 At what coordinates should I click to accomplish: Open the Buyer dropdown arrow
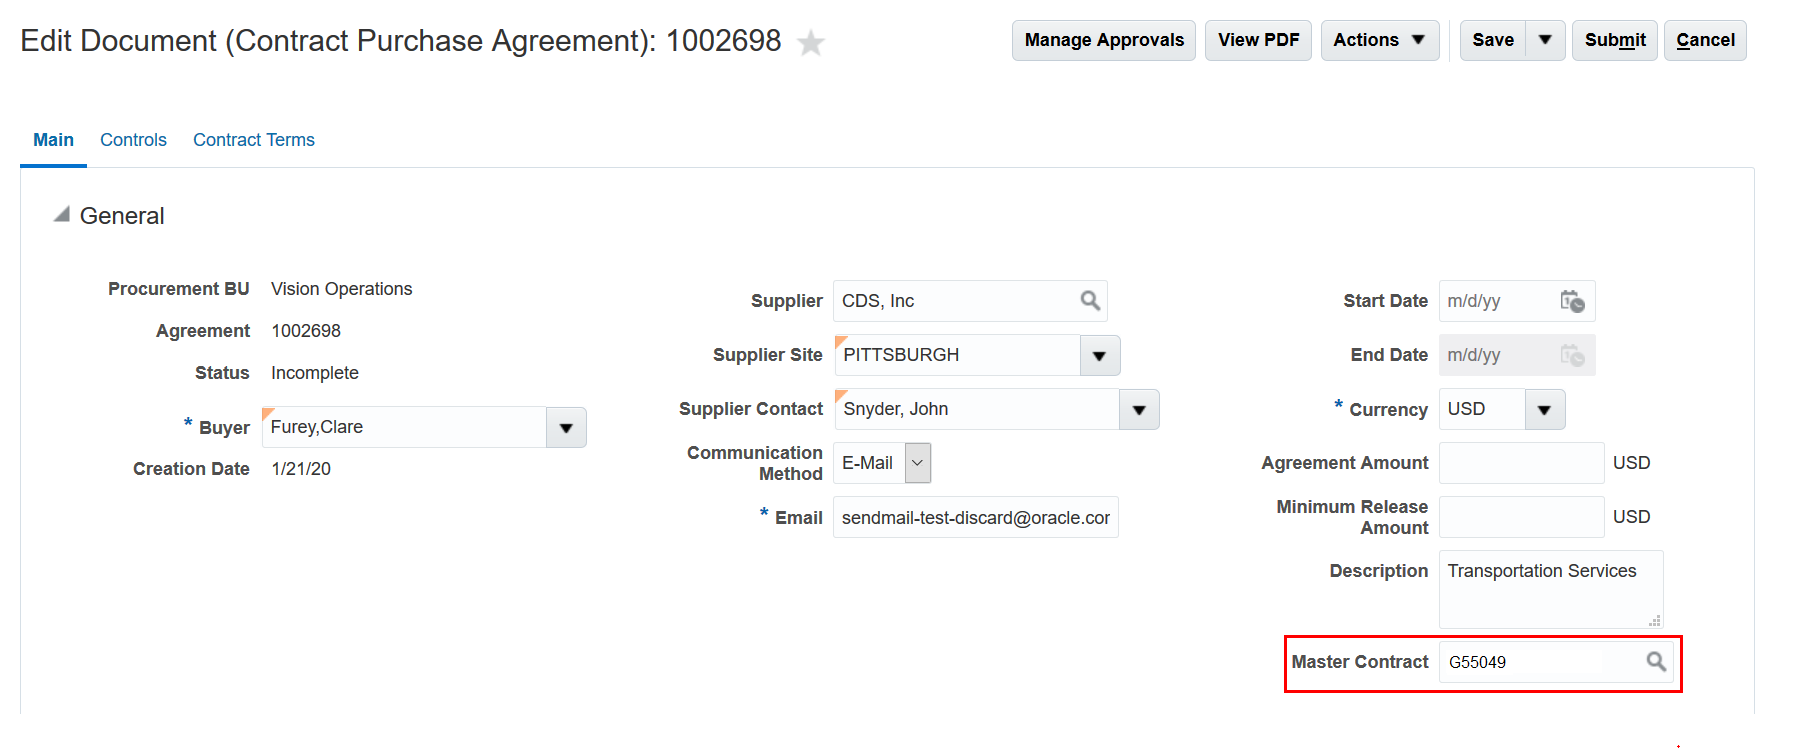(x=566, y=428)
